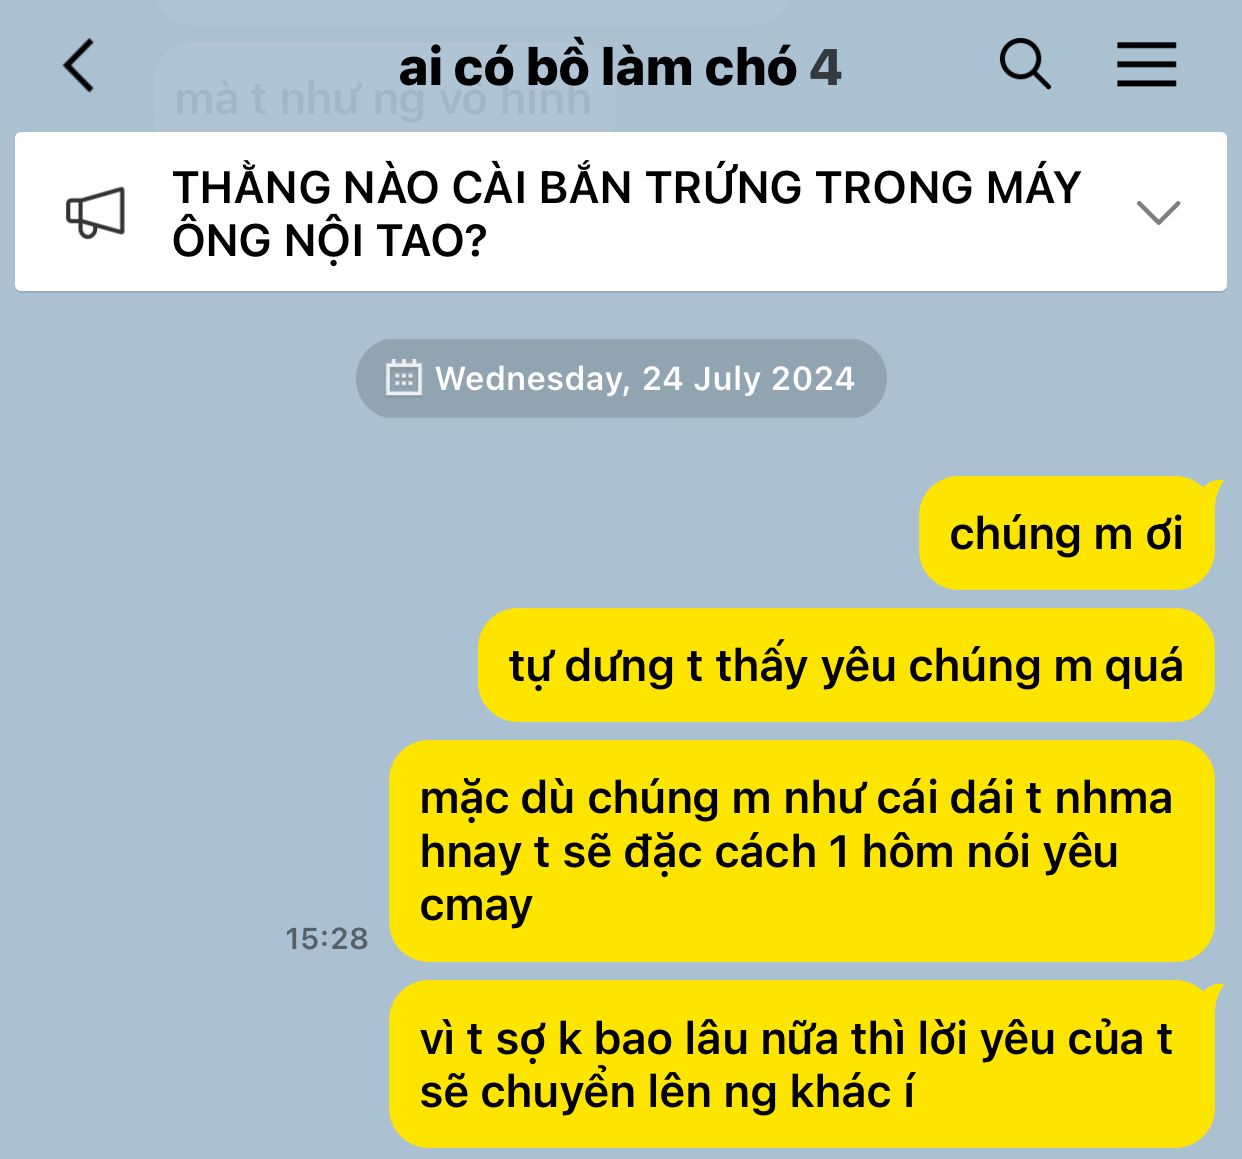Tap the calendar icon in the date pill
The height and width of the screenshot is (1159, 1242).
403,378
